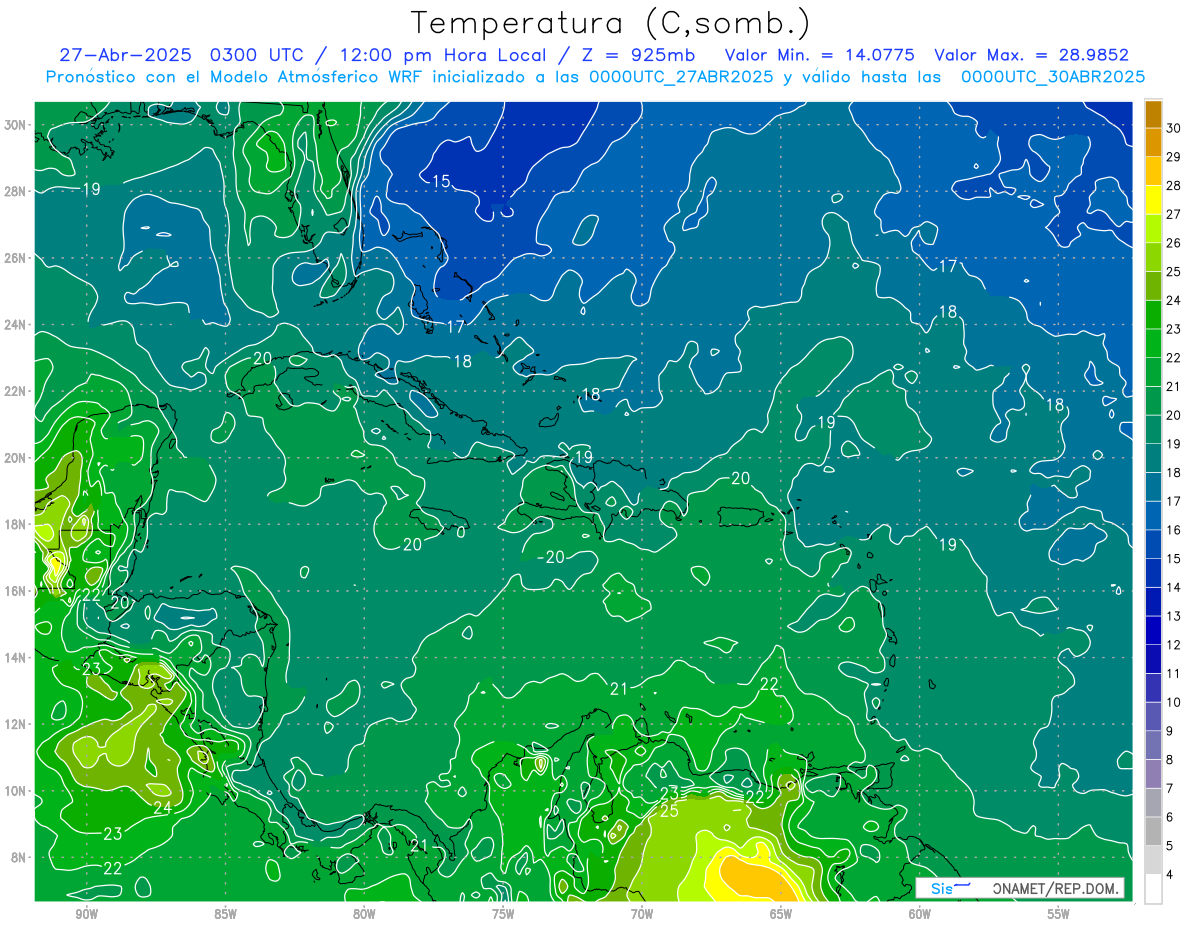The image size is (1200, 927).
Task: Click the "Z = 925mb" level text
Action: 640,55
